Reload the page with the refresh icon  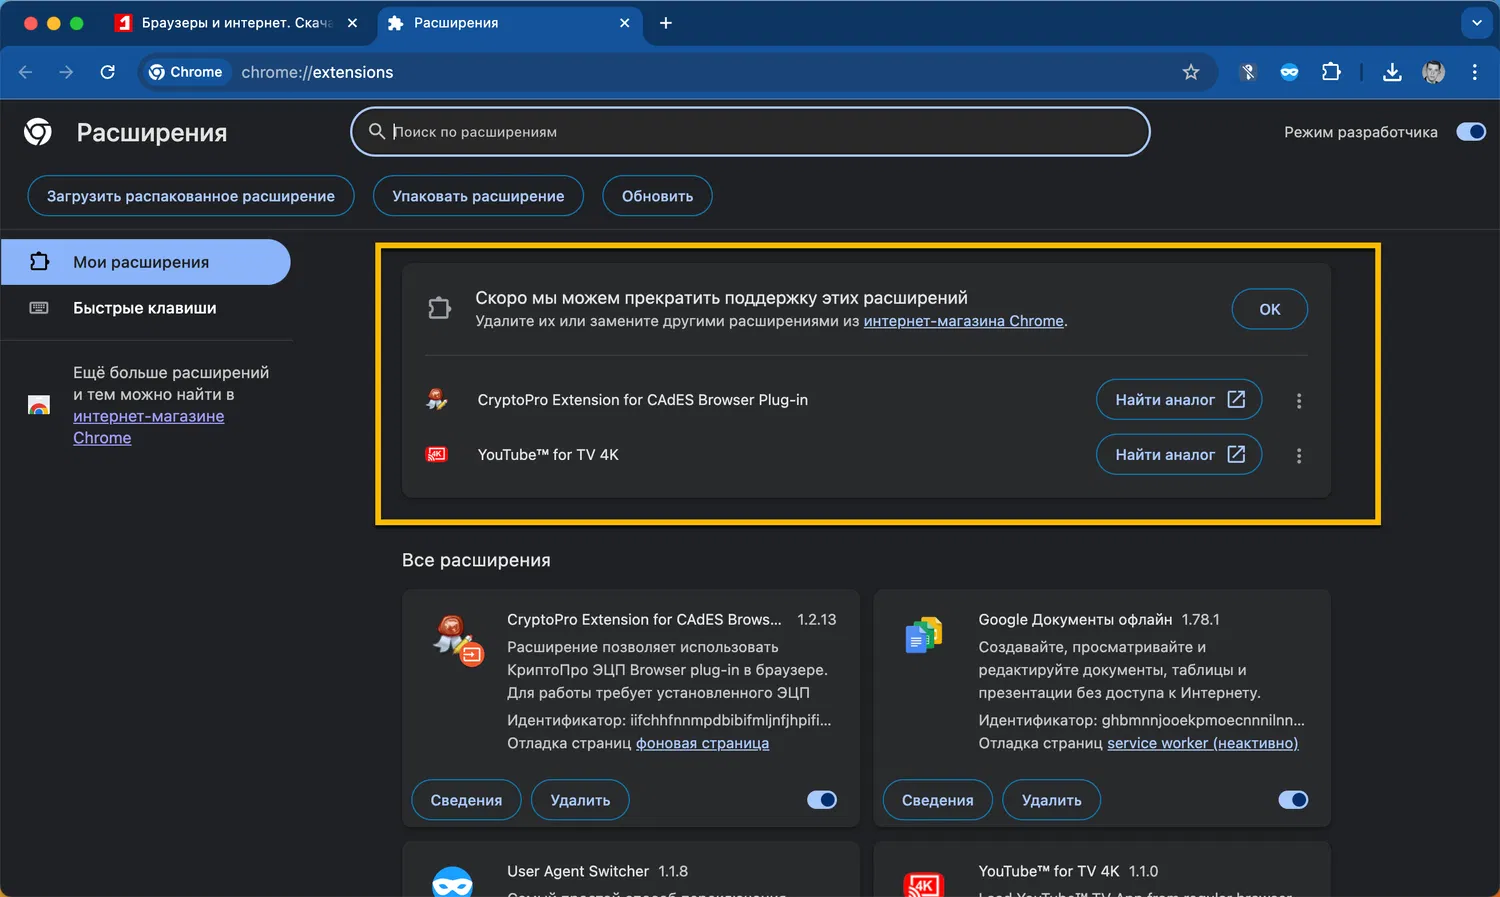108,72
